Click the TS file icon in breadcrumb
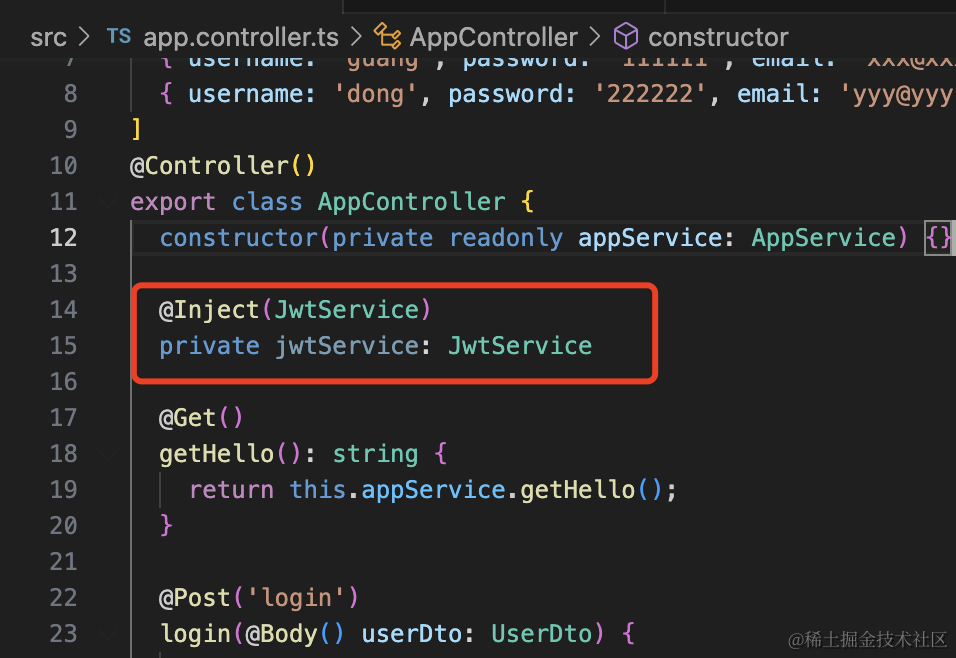The image size is (956, 658). (x=119, y=36)
